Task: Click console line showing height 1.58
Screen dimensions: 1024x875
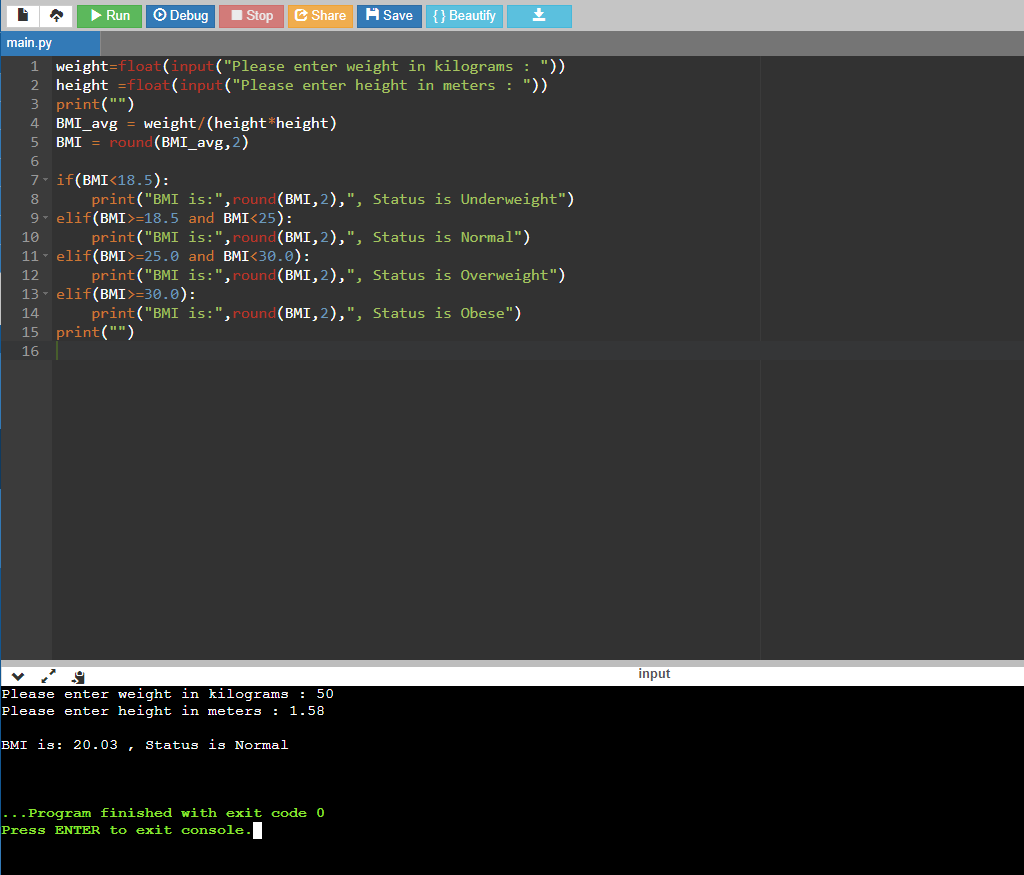Action: pos(163,711)
